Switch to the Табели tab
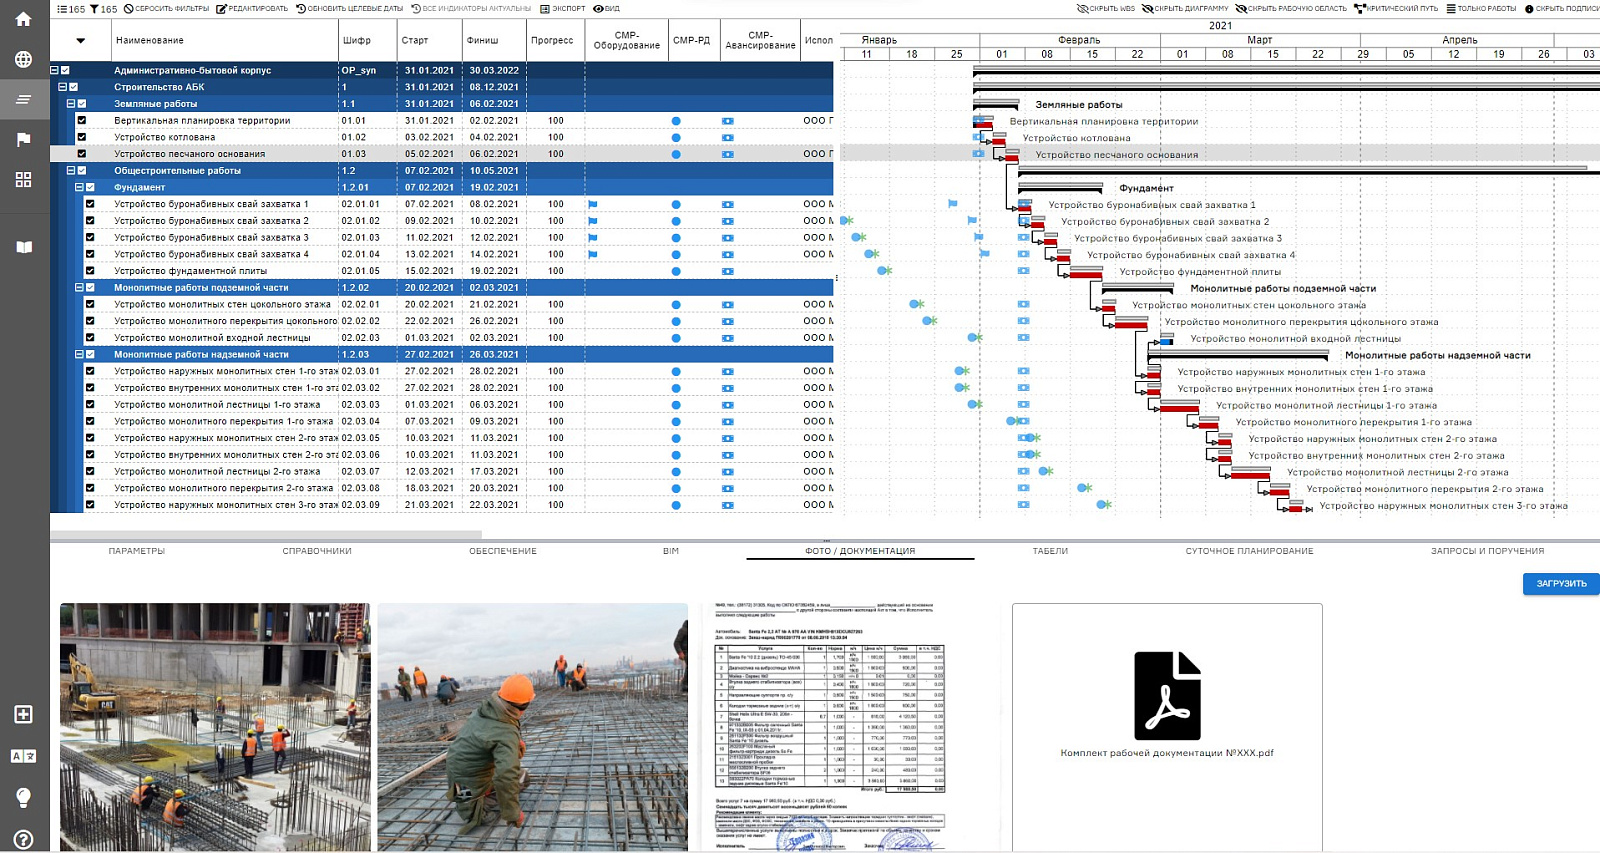1600x853 pixels. pyautogui.click(x=1050, y=551)
